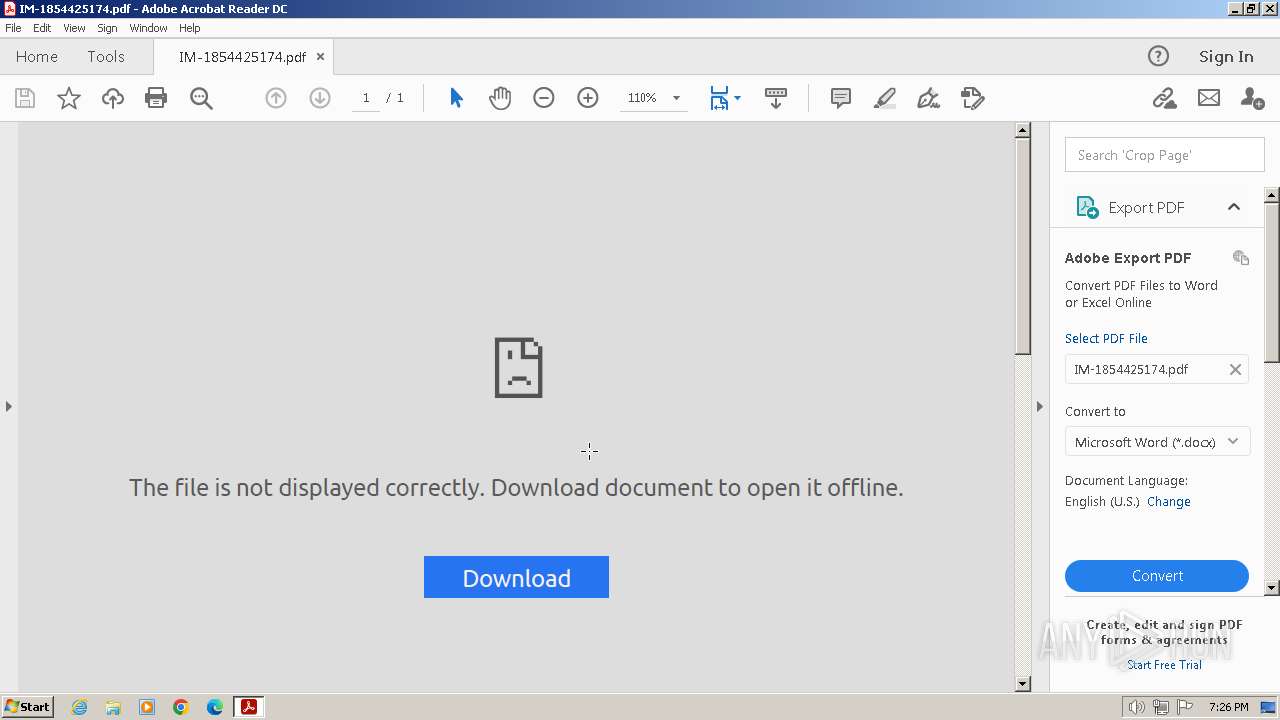Click the More Tools stamp icon
The height and width of the screenshot is (720, 1280).
tap(973, 98)
